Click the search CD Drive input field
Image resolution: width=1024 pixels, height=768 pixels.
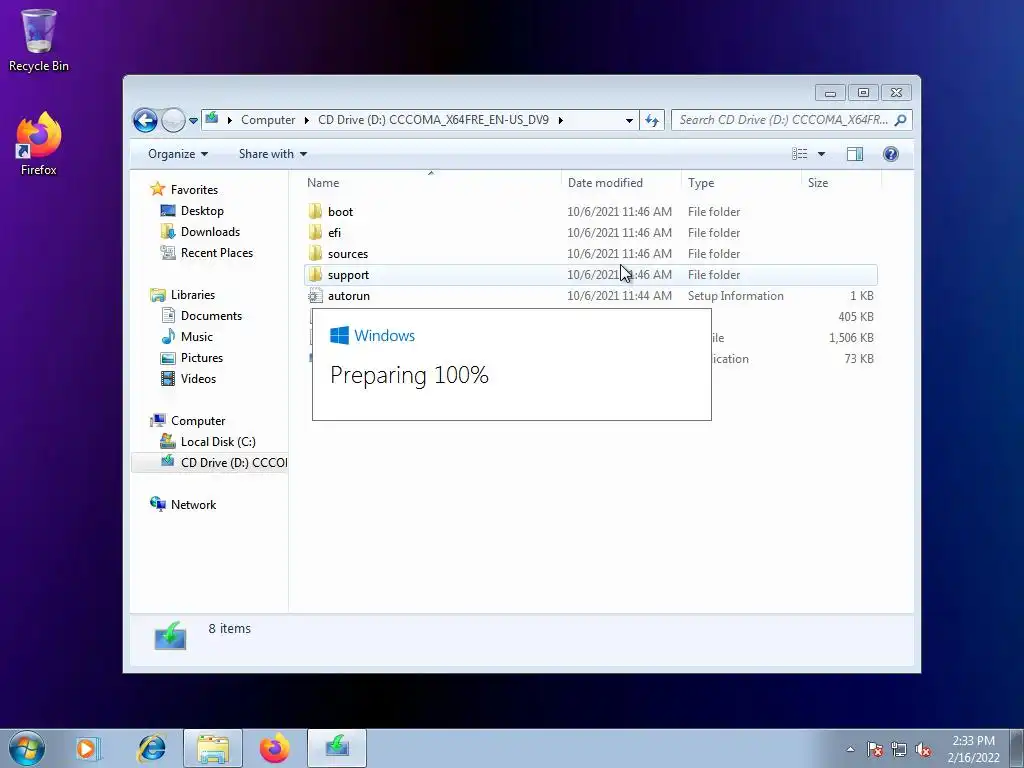pyautogui.click(x=783, y=120)
